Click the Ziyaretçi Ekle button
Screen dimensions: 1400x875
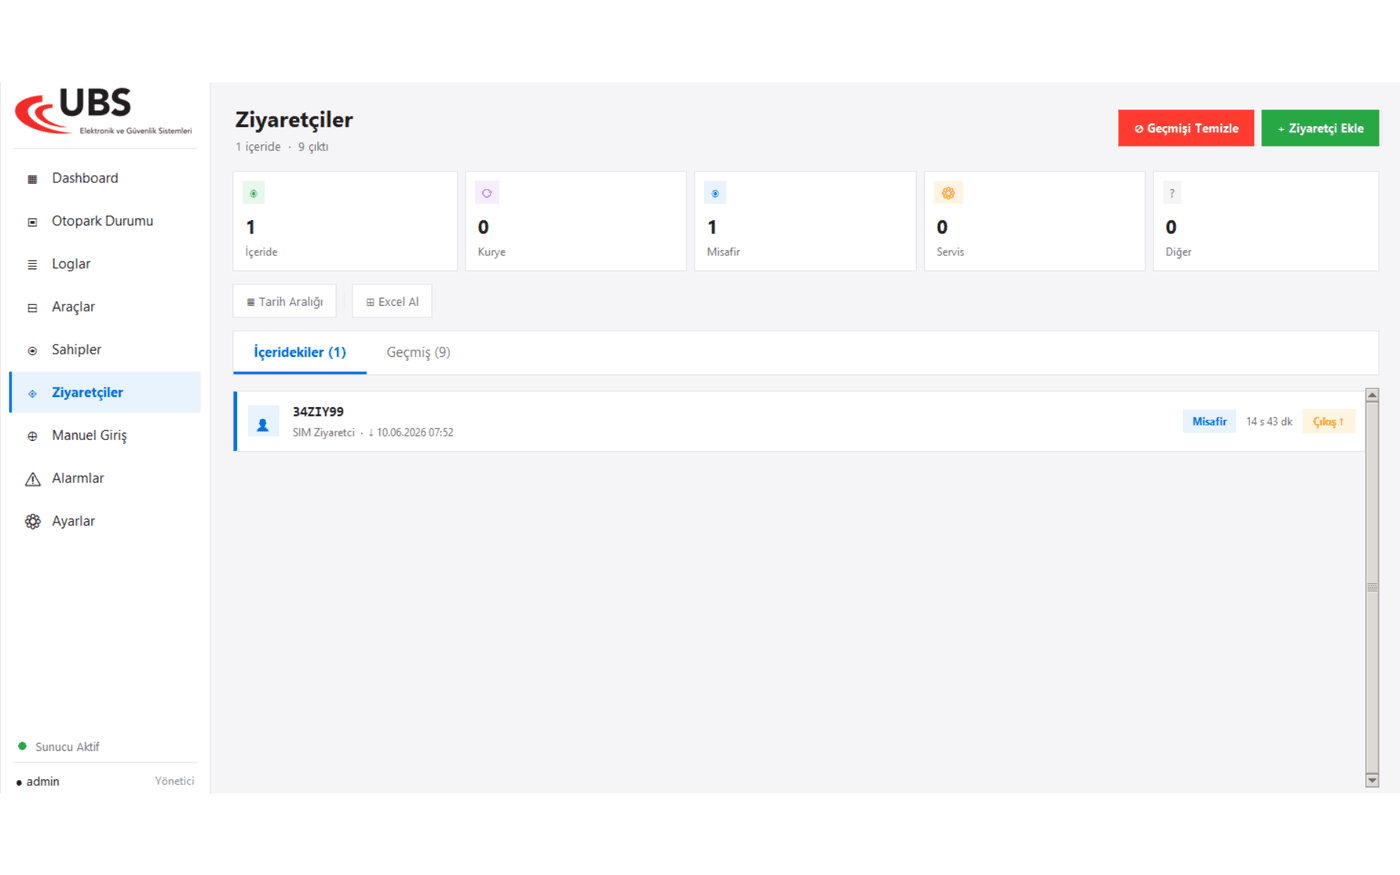[x=1320, y=128]
